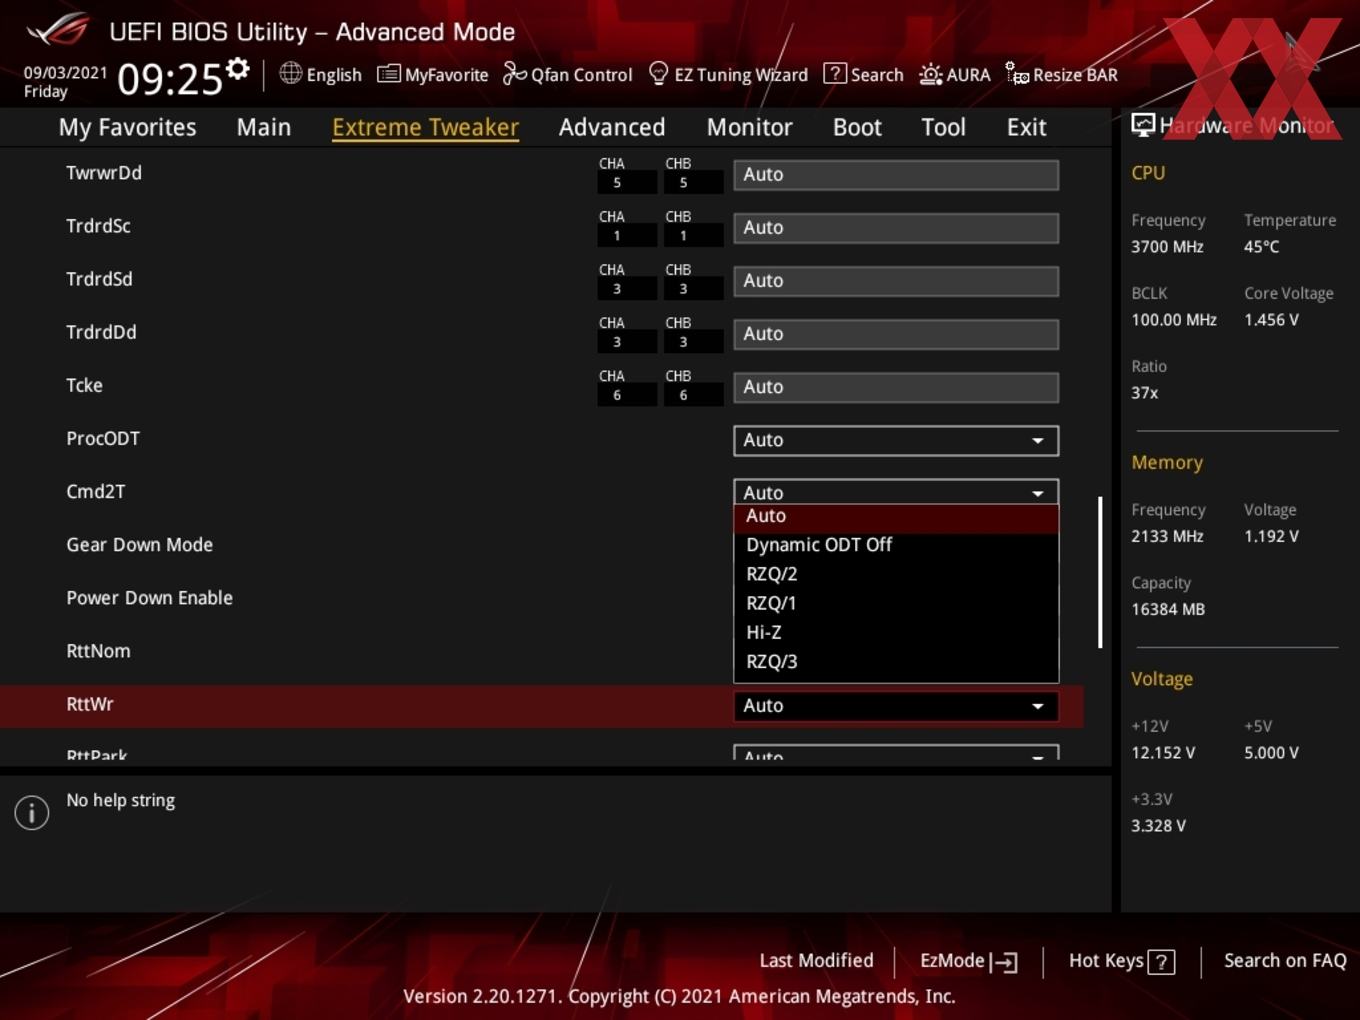Open the Advanced tab

612,127
